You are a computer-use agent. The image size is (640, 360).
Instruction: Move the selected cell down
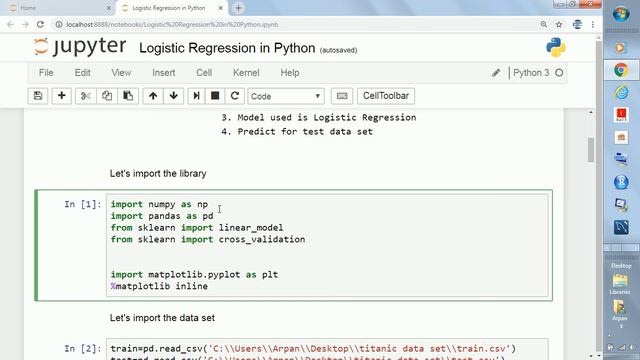173,96
